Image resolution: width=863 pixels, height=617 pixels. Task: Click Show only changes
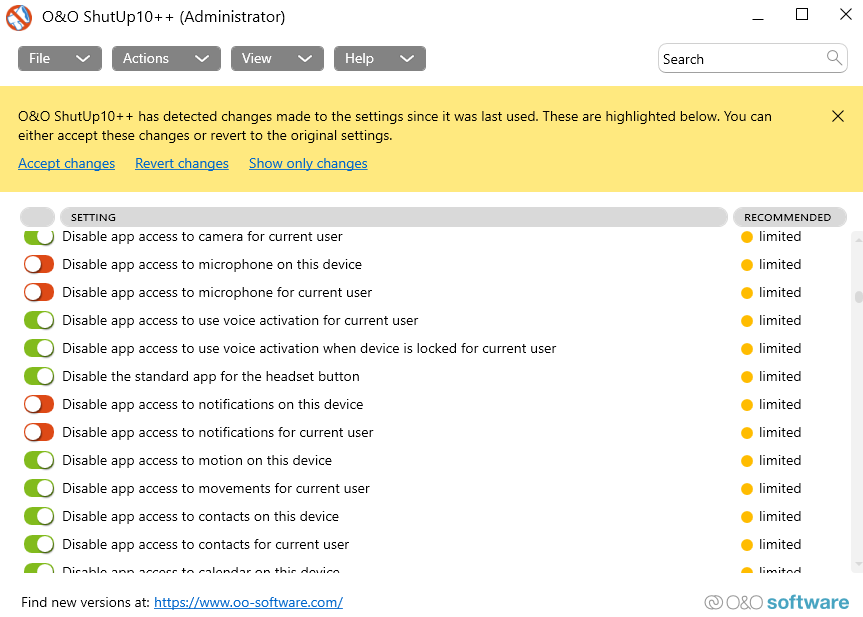(x=307, y=163)
